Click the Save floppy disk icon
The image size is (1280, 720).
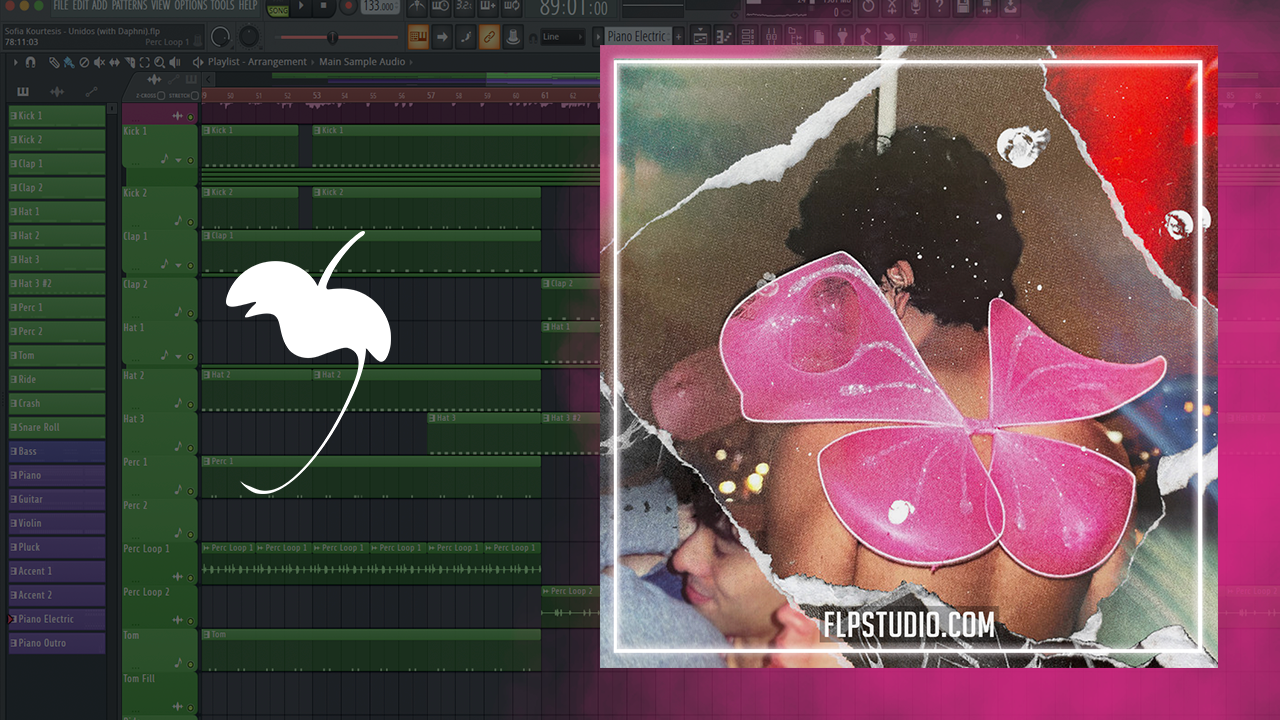(962, 7)
